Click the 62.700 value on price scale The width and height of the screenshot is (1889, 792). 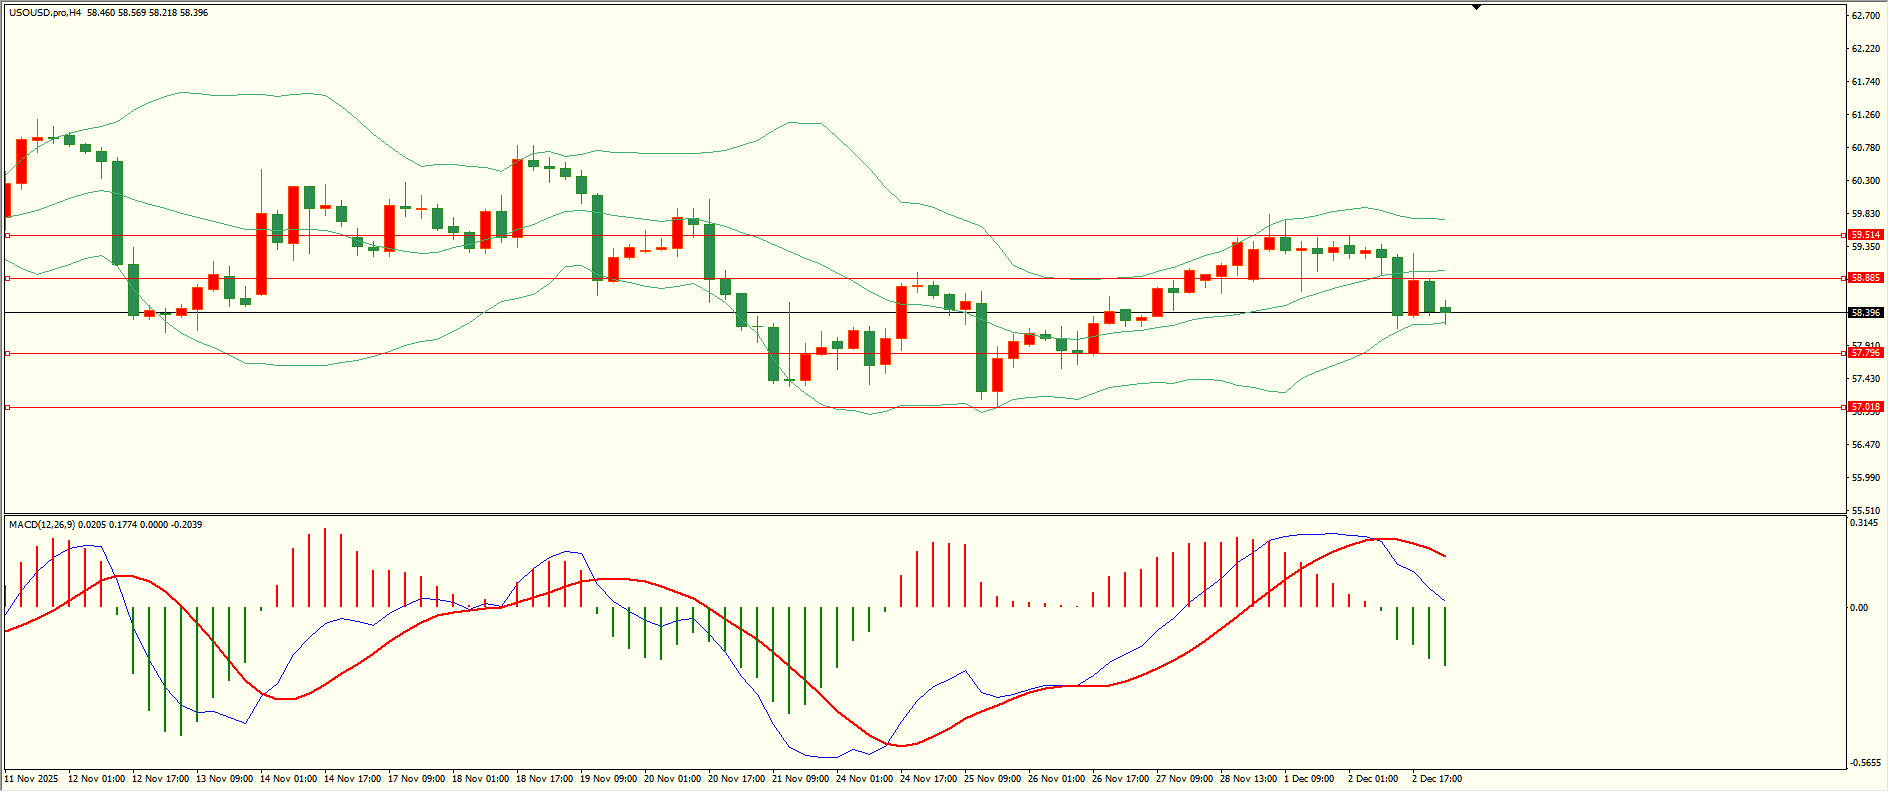tap(1865, 16)
